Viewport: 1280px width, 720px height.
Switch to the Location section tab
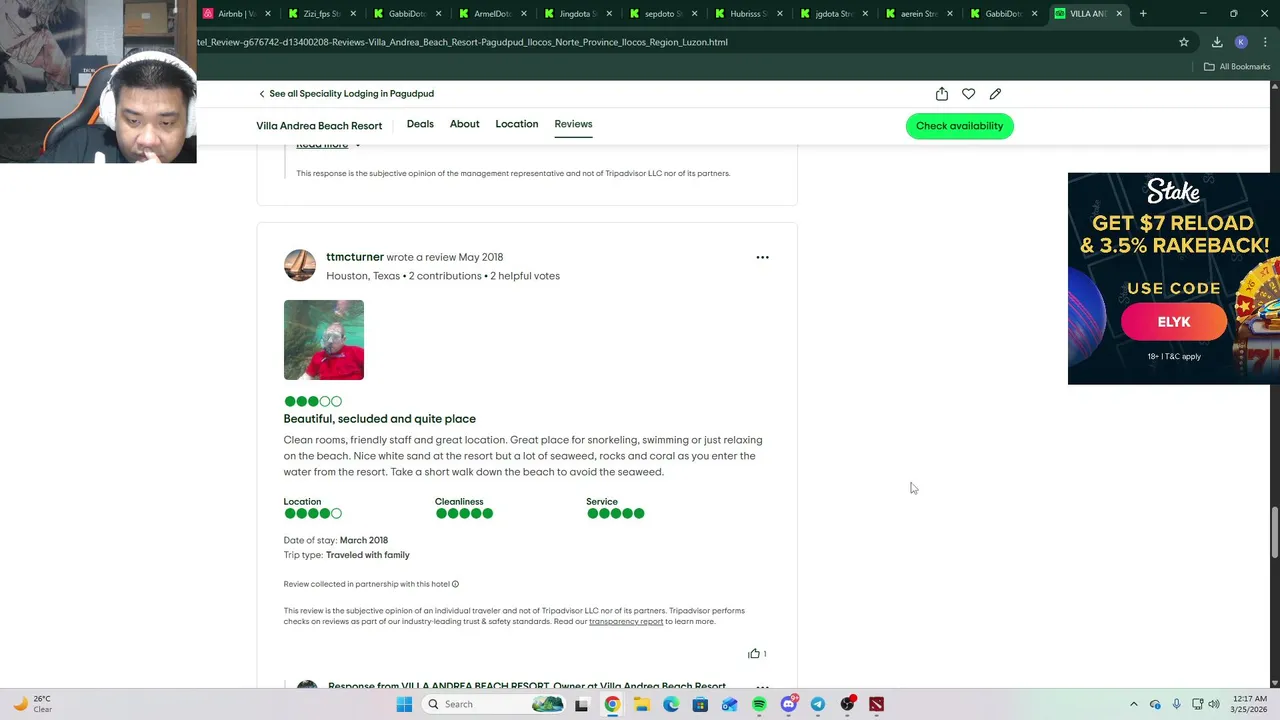pyautogui.click(x=517, y=124)
